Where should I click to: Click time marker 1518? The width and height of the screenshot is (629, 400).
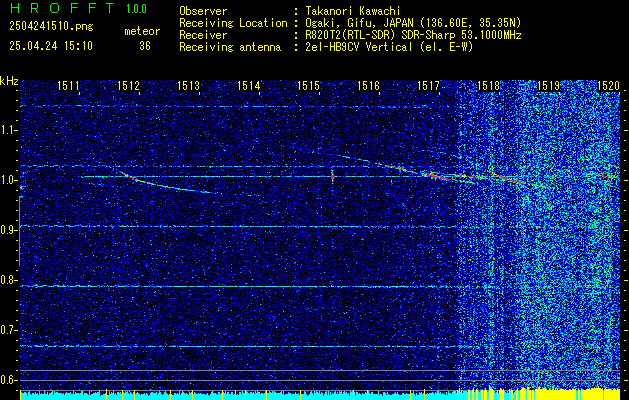pos(489,85)
